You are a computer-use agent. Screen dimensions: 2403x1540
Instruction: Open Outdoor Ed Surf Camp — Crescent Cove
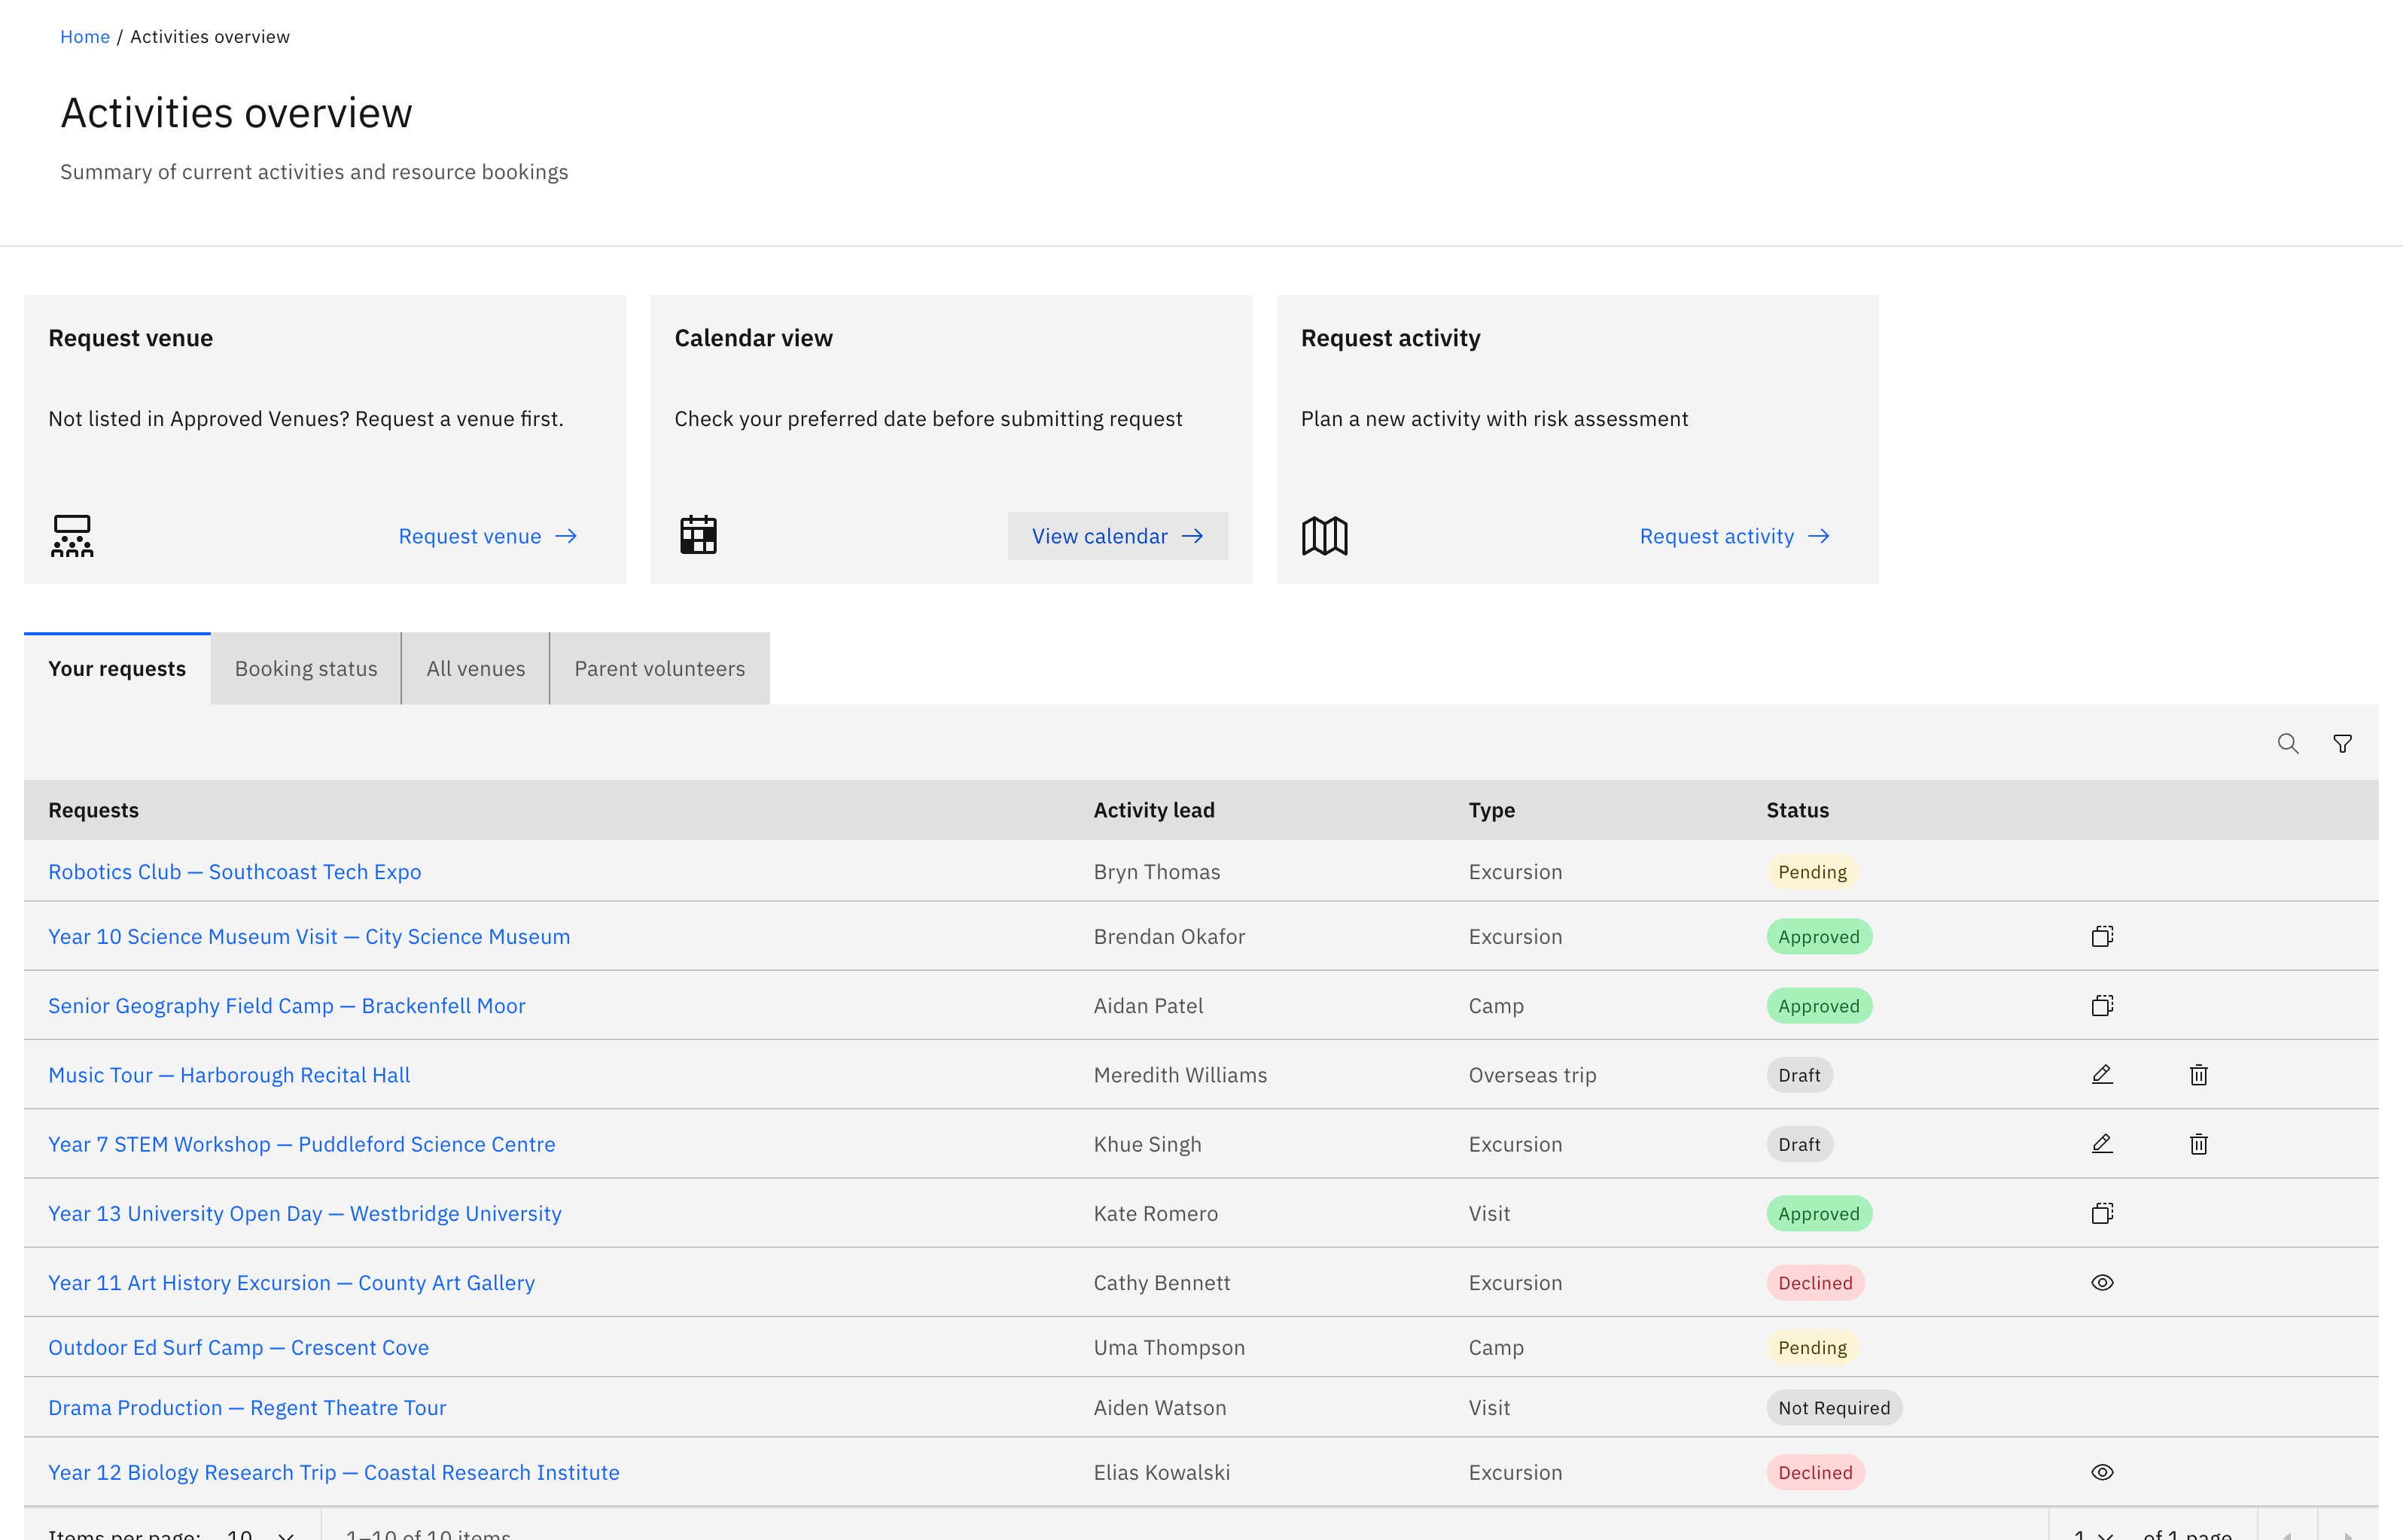click(239, 1347)
